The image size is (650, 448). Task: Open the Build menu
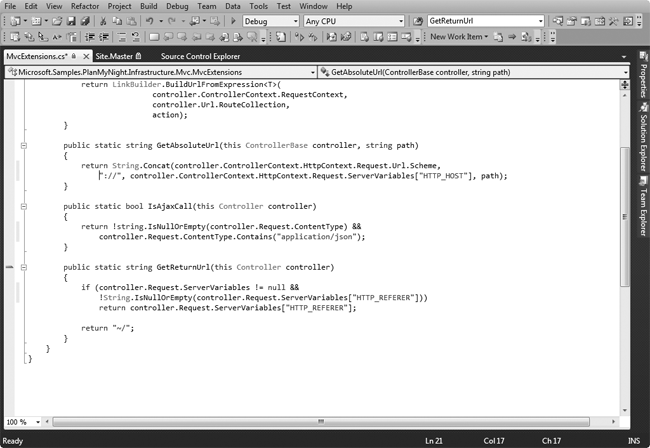click(148, 6)
